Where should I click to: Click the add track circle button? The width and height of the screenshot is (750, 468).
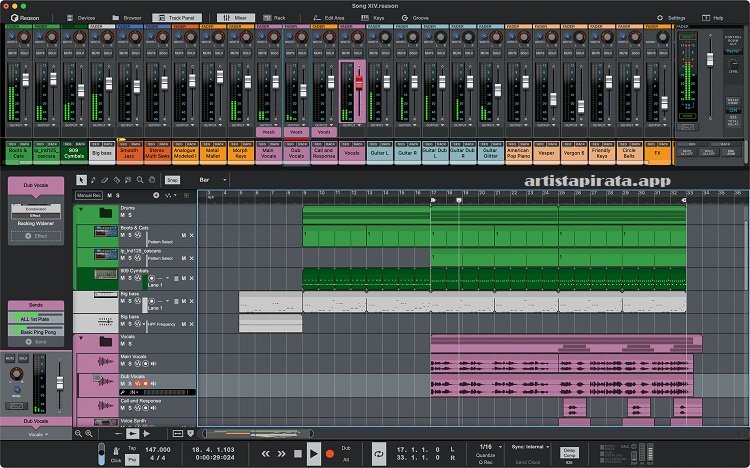[x=156, y=195]
